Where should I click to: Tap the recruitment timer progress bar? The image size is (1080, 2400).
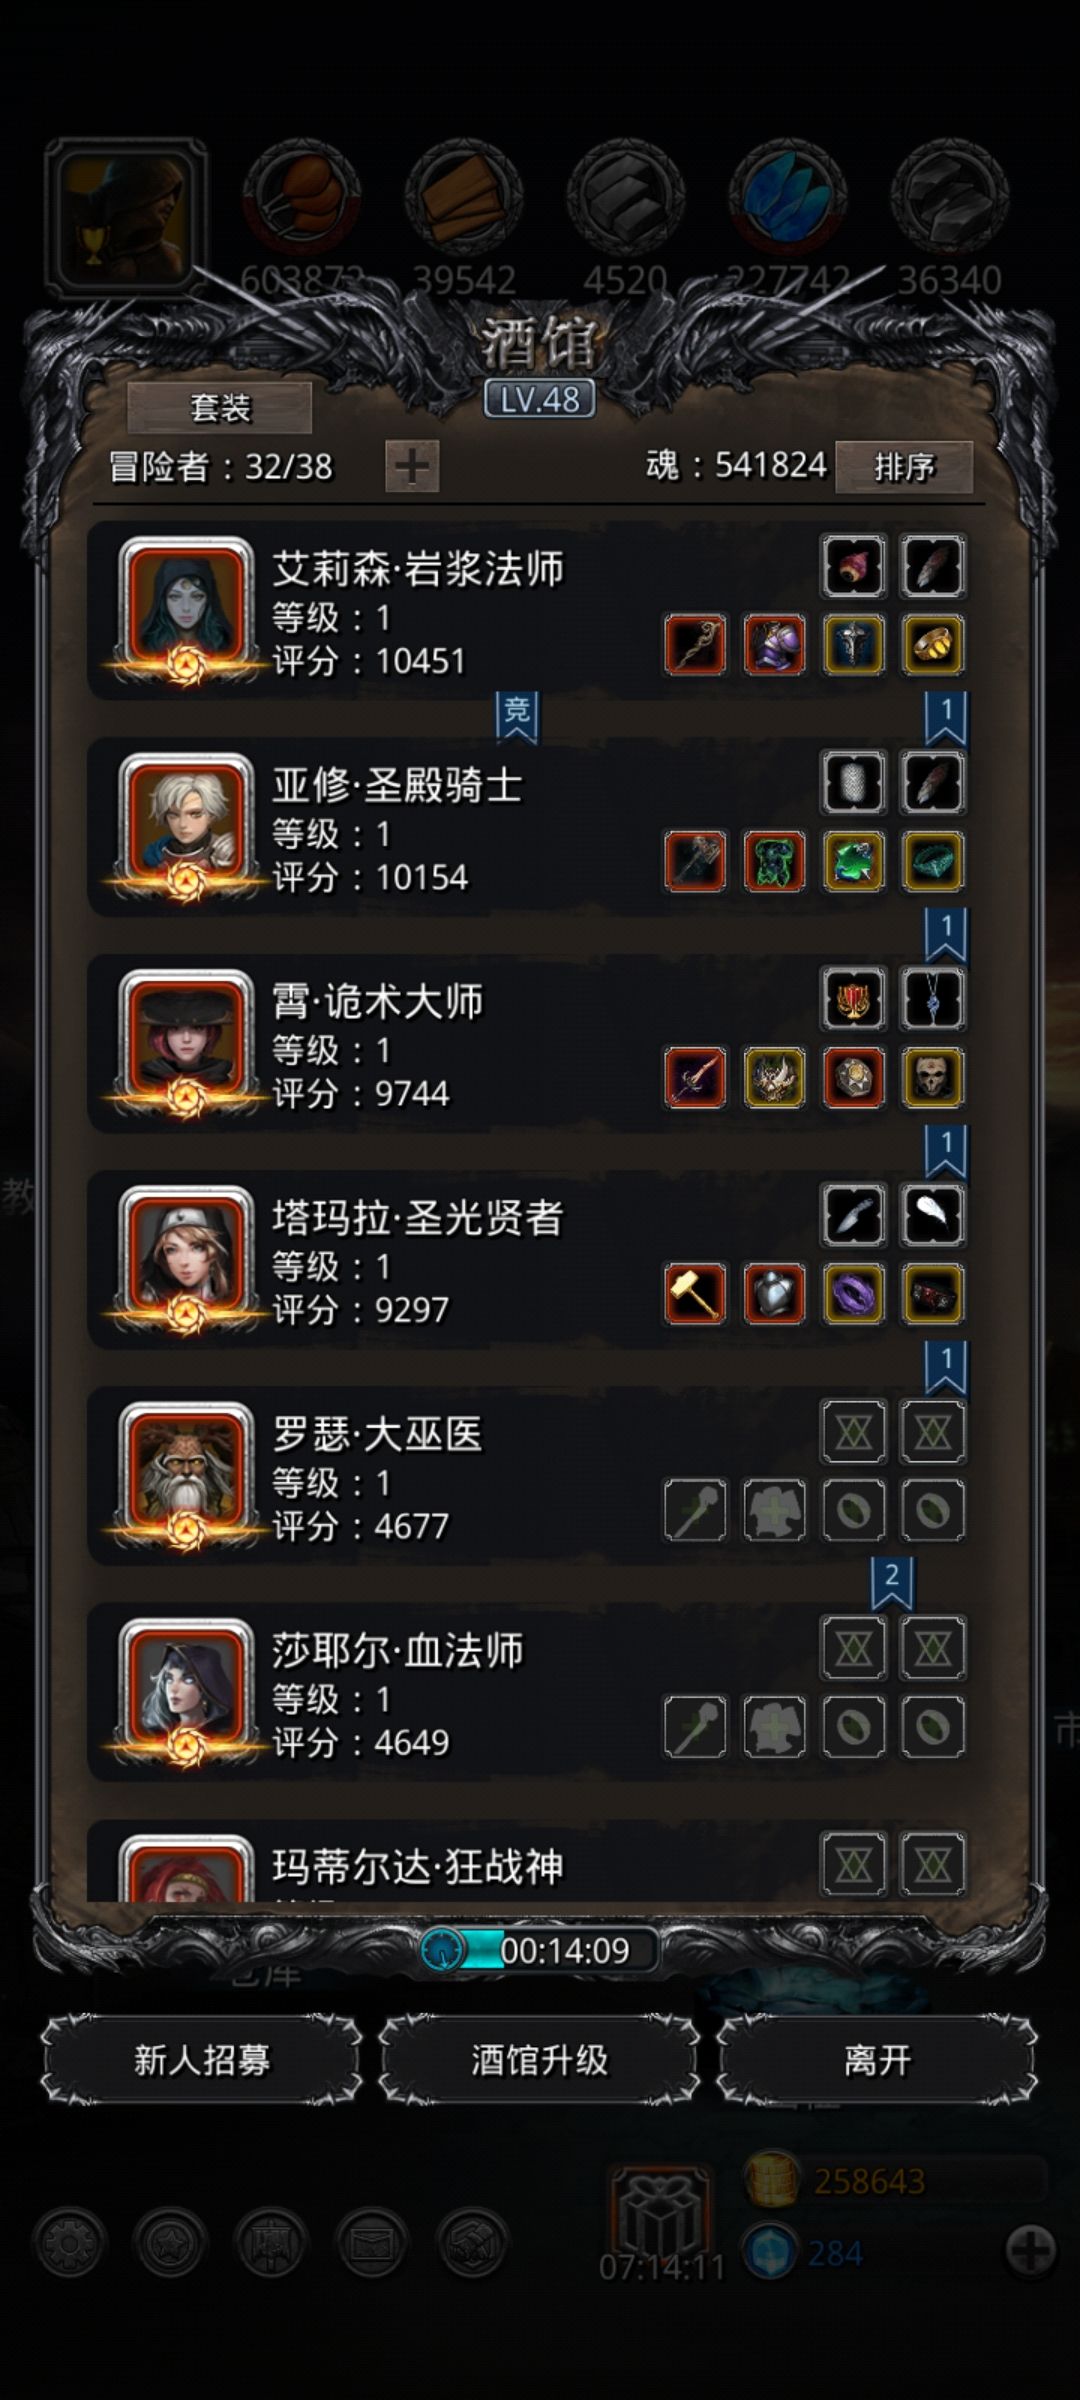click(x=540, y=1950)
